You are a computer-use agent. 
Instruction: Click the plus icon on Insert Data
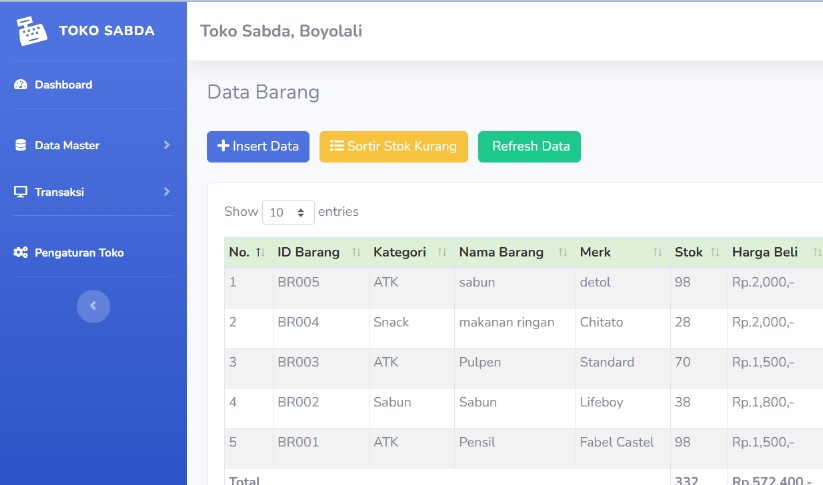coord(223,146)
